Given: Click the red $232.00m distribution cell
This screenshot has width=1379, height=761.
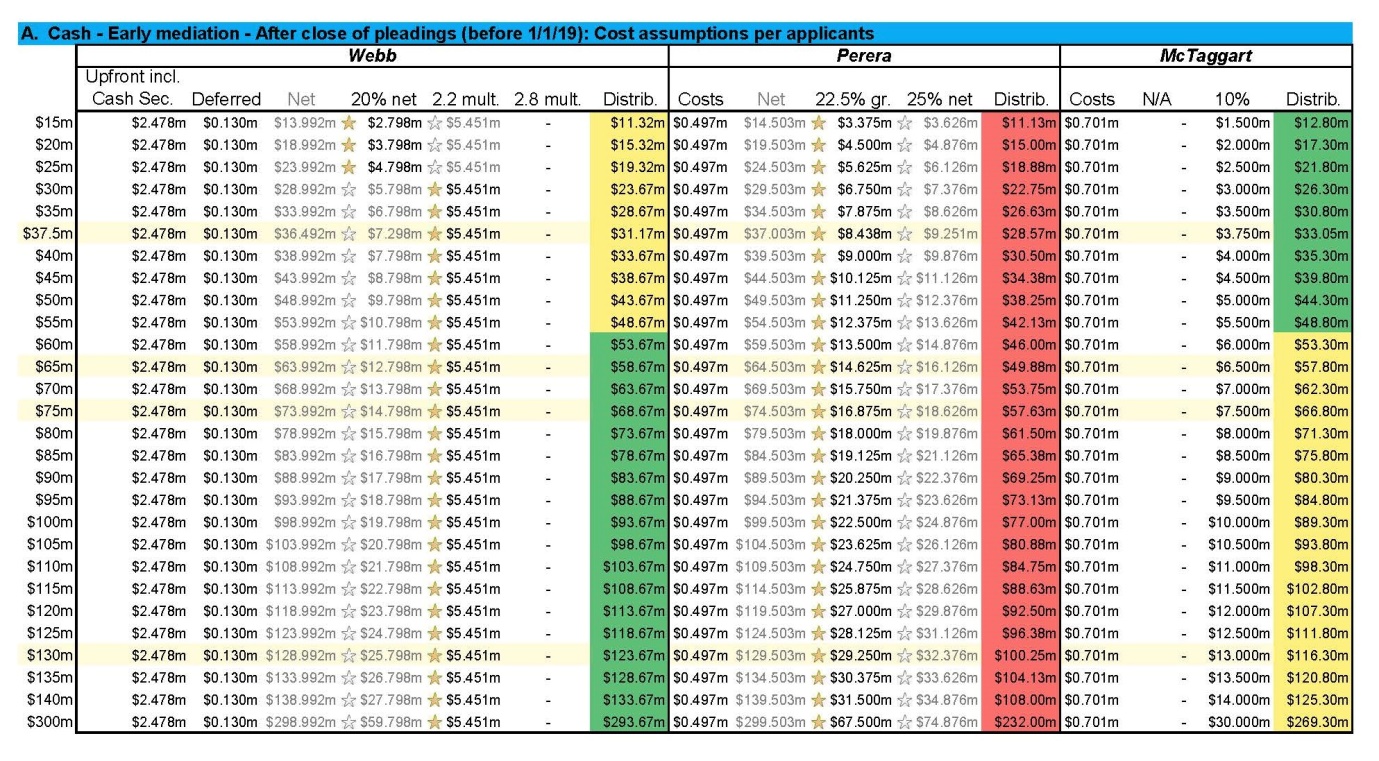Looking at the screenshot, I should (1020, 722).
